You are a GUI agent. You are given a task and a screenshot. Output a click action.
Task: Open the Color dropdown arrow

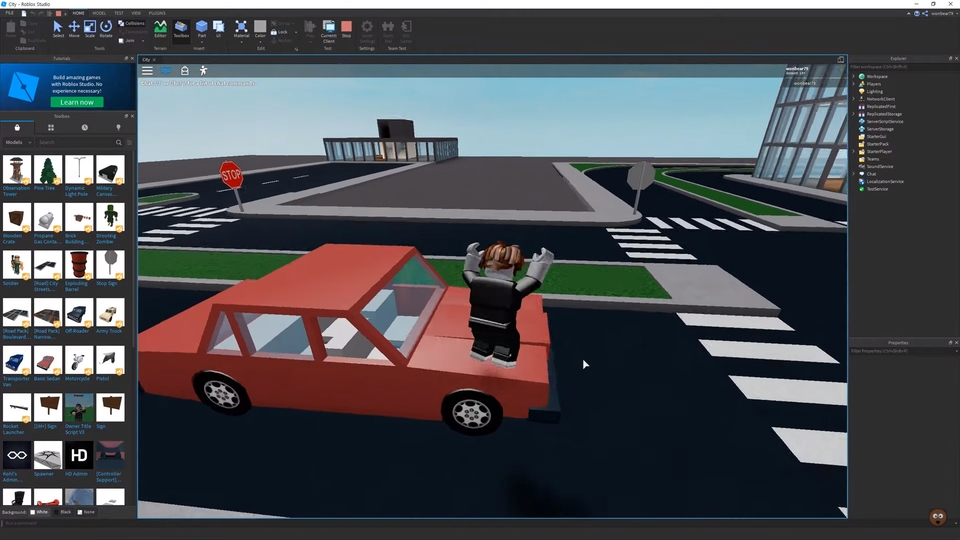(260, 42)
